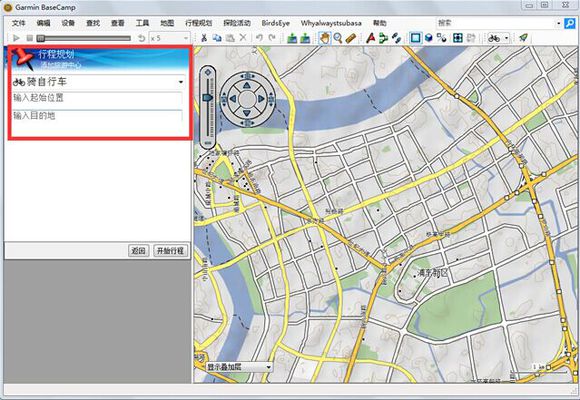Click the Undo arrow icon
Screen dimensions: 580x400
tap(259, 38)
